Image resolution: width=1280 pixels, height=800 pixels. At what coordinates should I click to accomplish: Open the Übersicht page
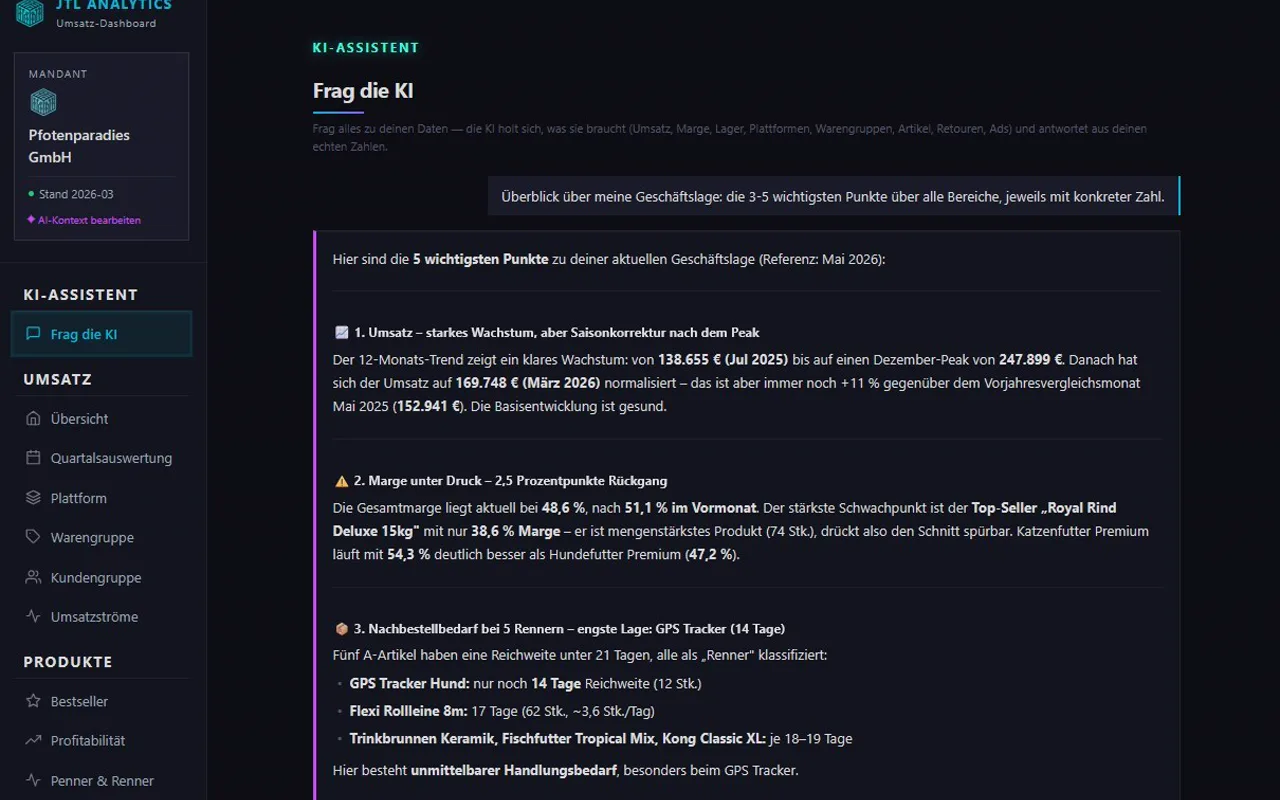click(x=101, y=418)
